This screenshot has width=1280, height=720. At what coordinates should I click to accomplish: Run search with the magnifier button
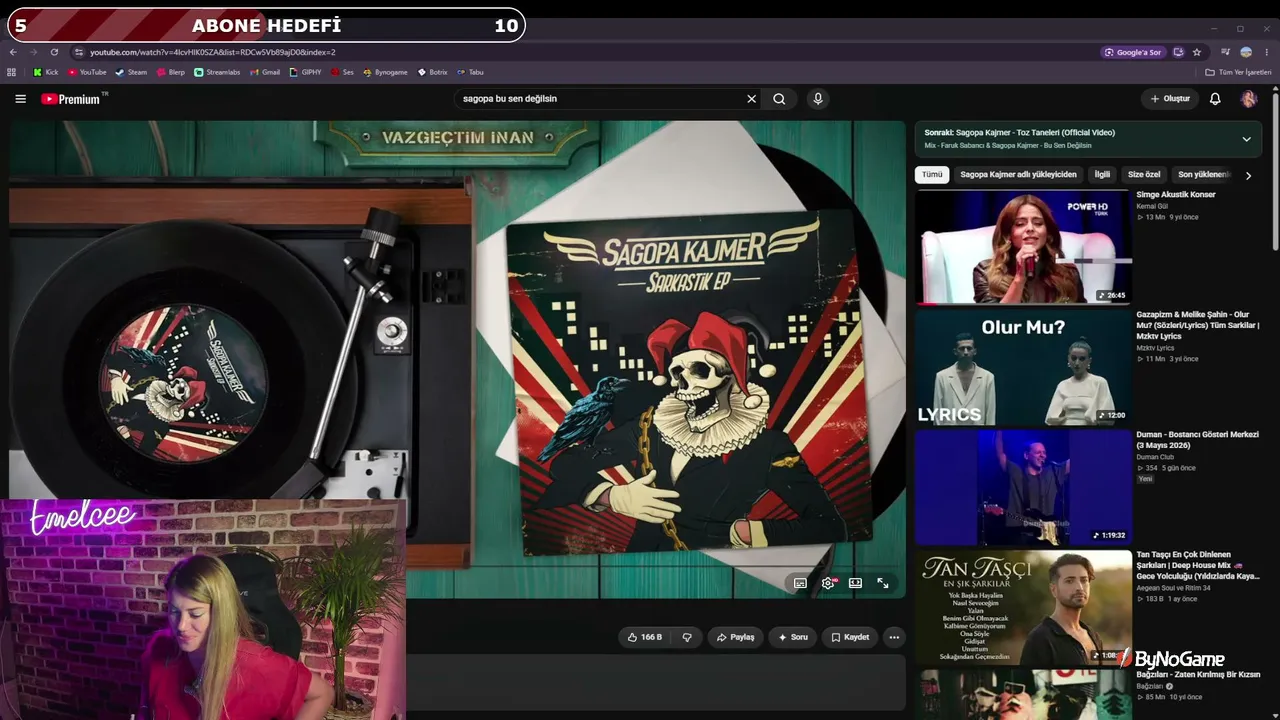coord(779,99)
